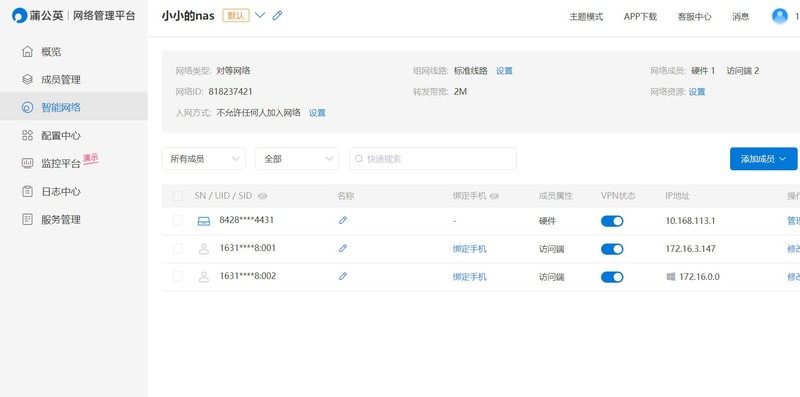Check the select-all checkbox in the table header
The height and width of the screenshot is (397, 800).
pos(178,196)
